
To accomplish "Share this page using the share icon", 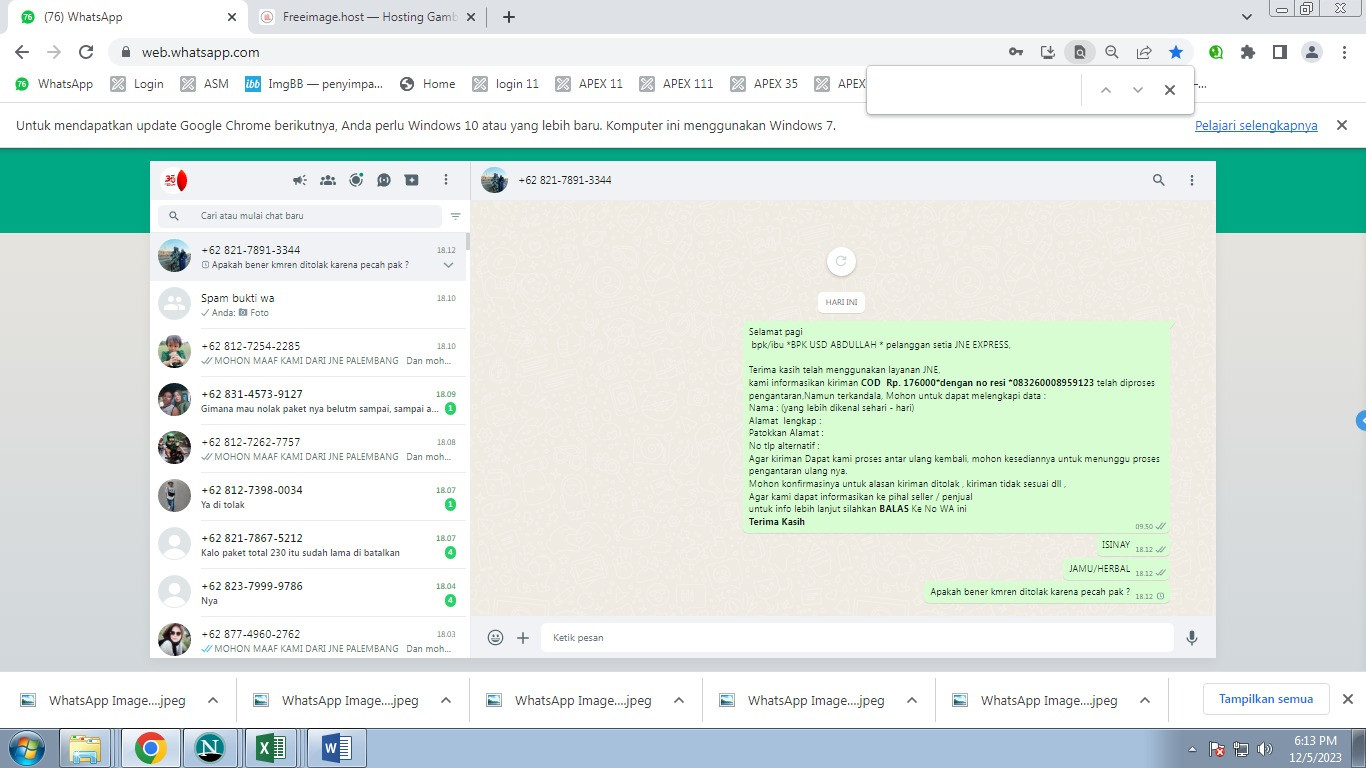I will coord(1144,52).
